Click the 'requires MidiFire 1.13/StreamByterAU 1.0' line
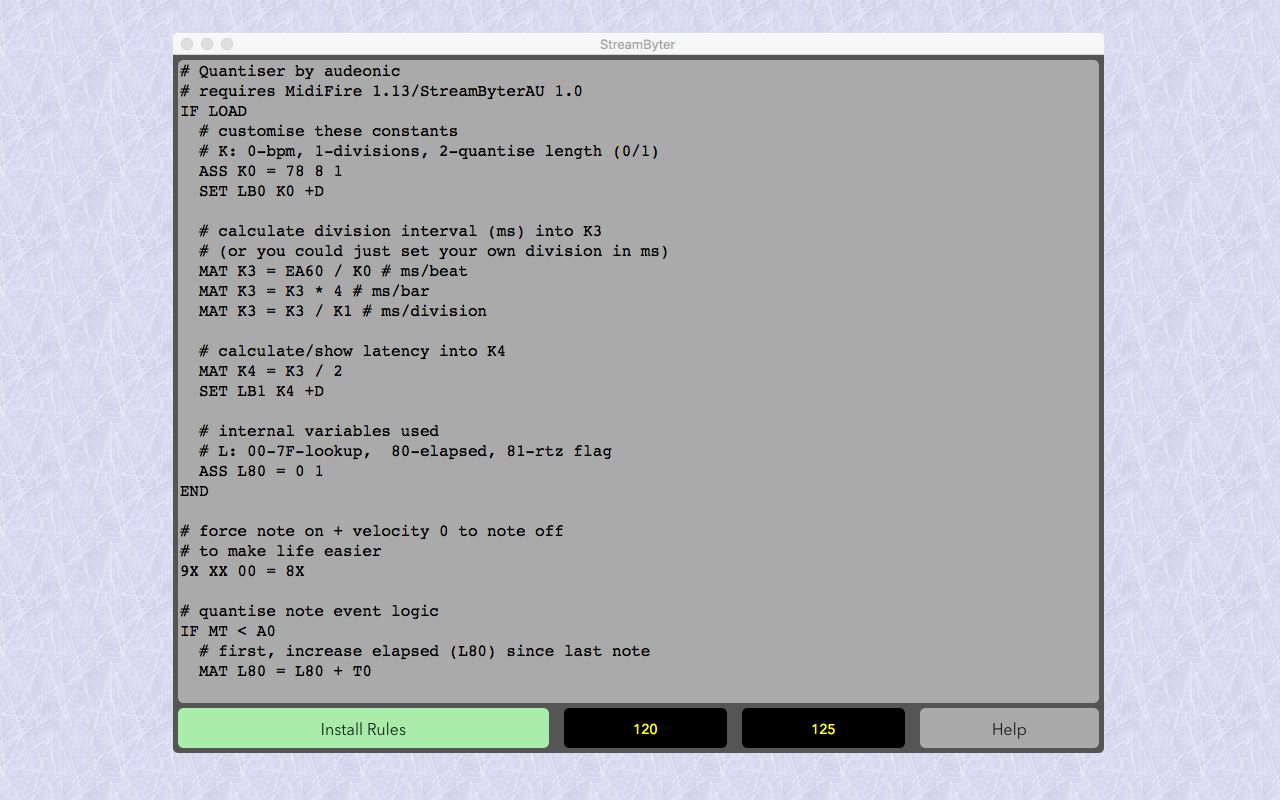1280x800 pixels. (381, 91)
